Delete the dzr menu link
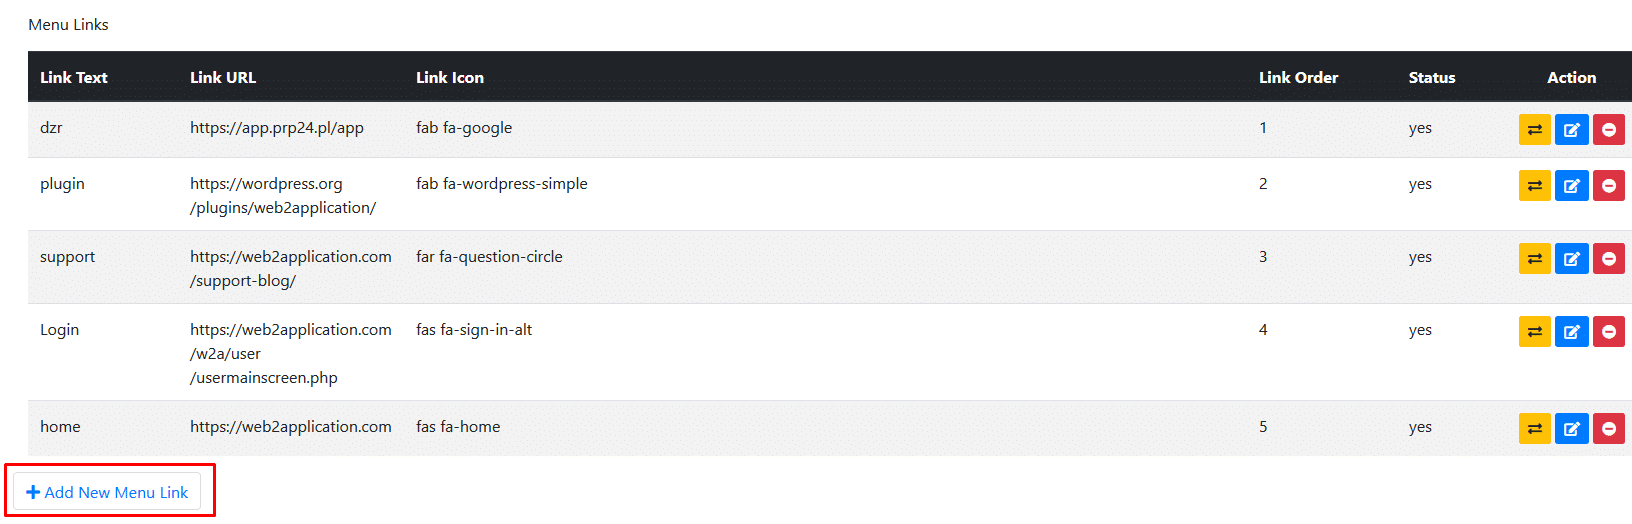1632x524 pixels. tap(1608, 129)
